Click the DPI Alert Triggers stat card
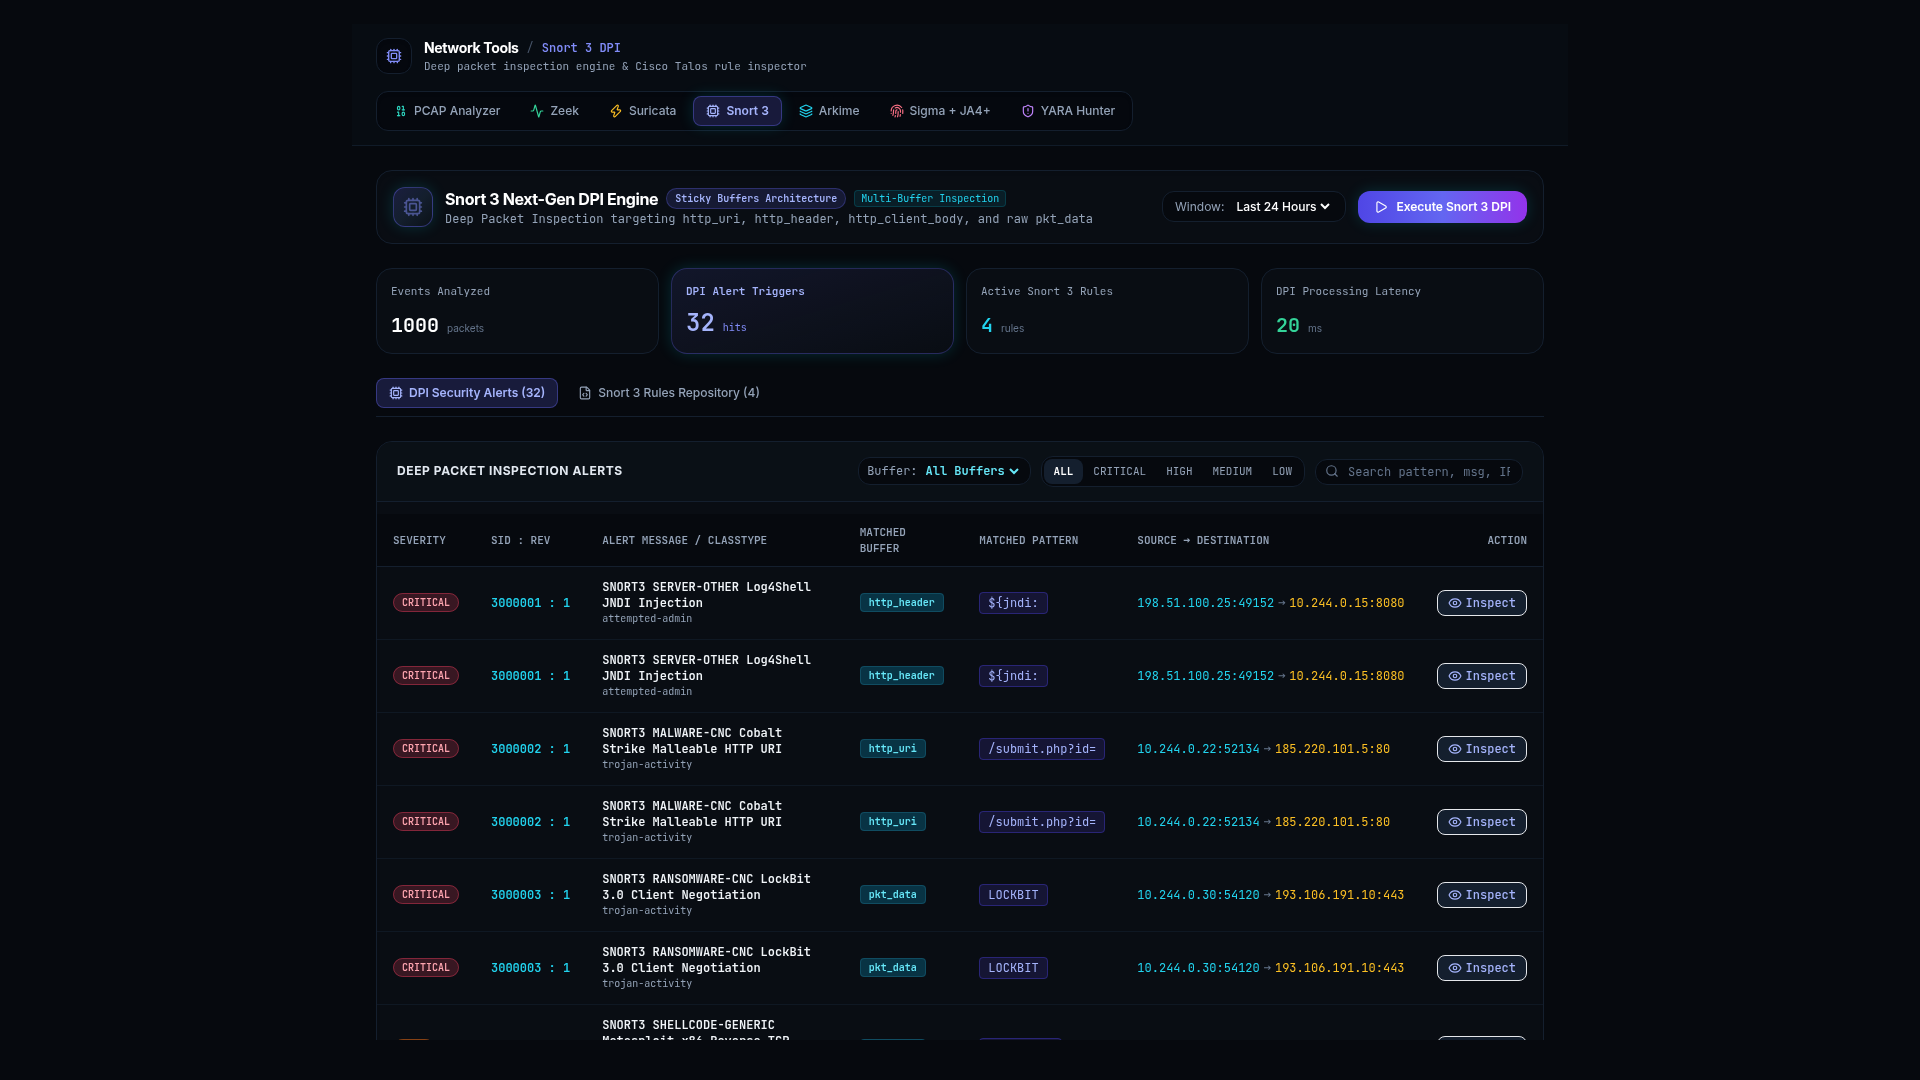 click(x=812, y=311)
